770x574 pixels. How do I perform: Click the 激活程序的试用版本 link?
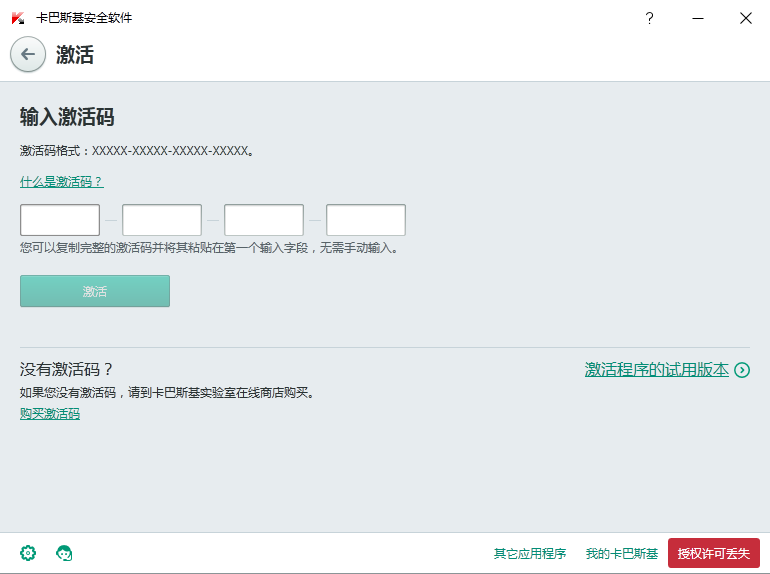[x=656, y=370]
